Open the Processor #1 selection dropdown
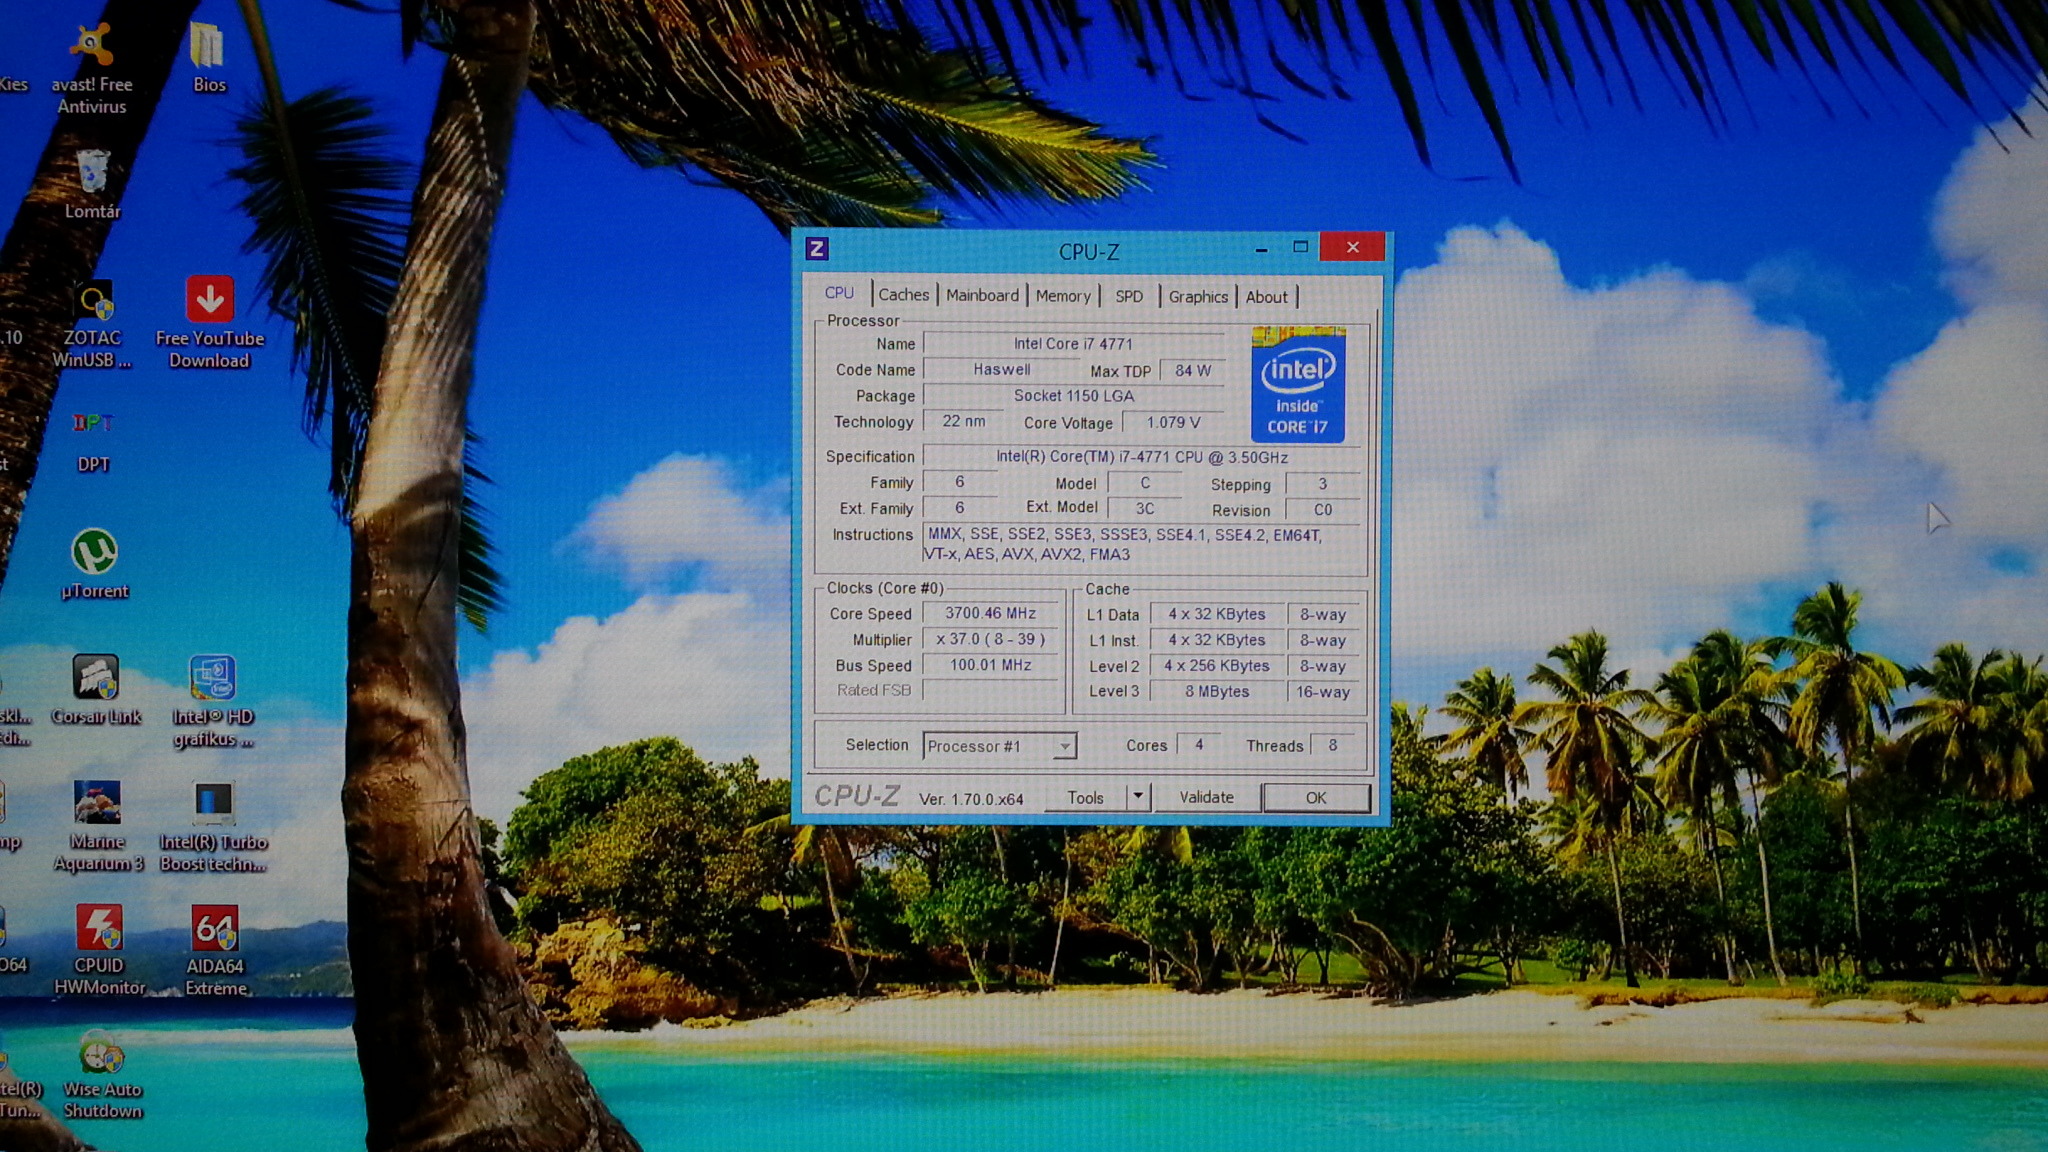This screenshot has width=2048, height=1152. 999,746
